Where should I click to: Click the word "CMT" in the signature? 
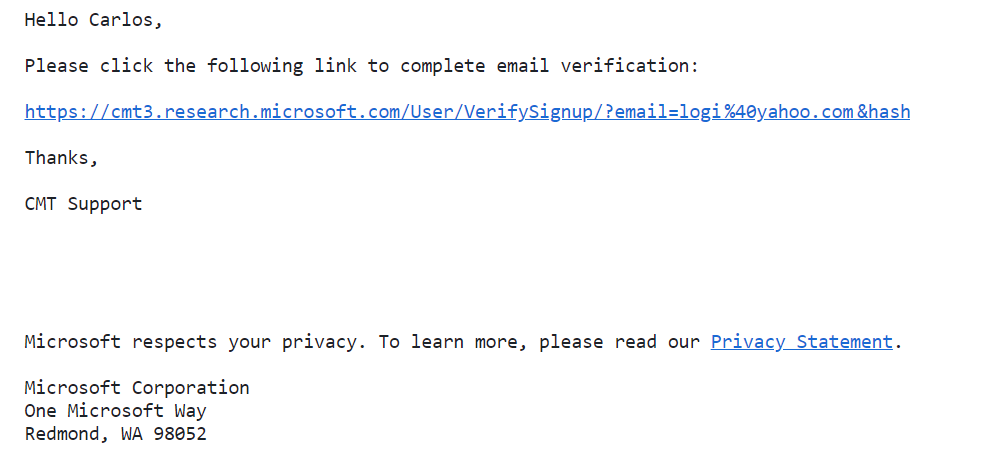pos(40,204)
